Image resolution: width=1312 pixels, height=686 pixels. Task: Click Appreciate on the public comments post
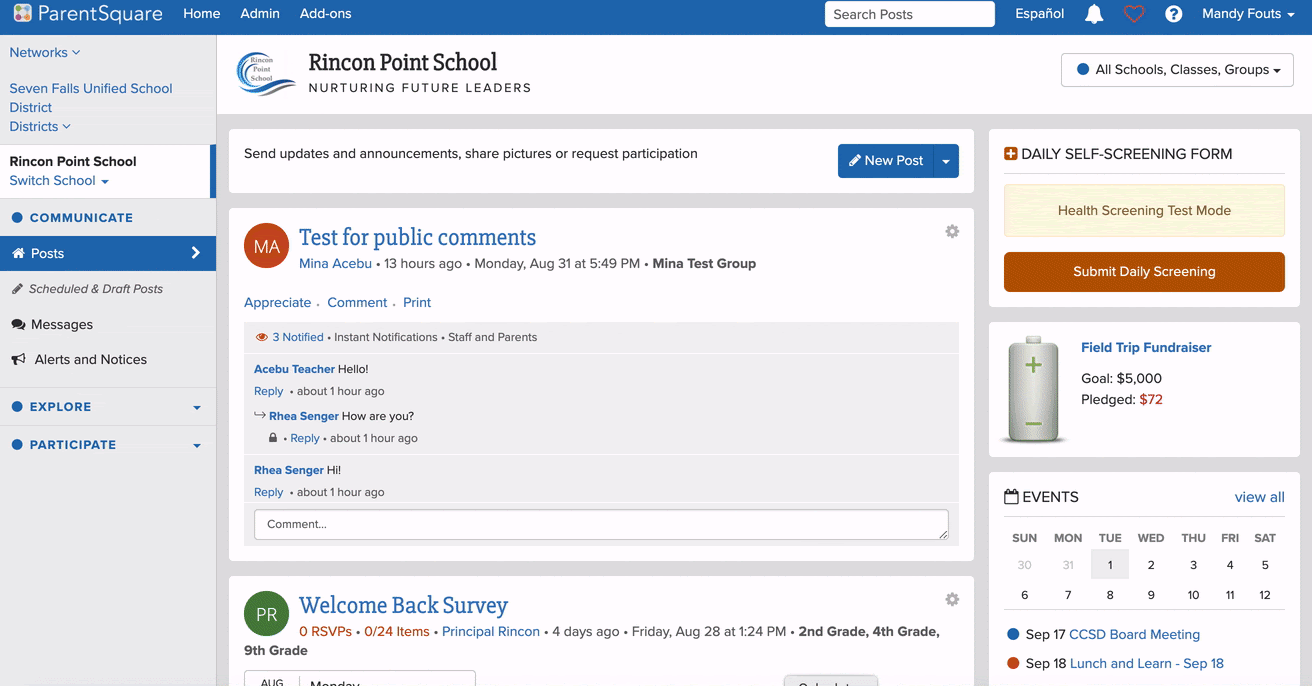(278, 303)
